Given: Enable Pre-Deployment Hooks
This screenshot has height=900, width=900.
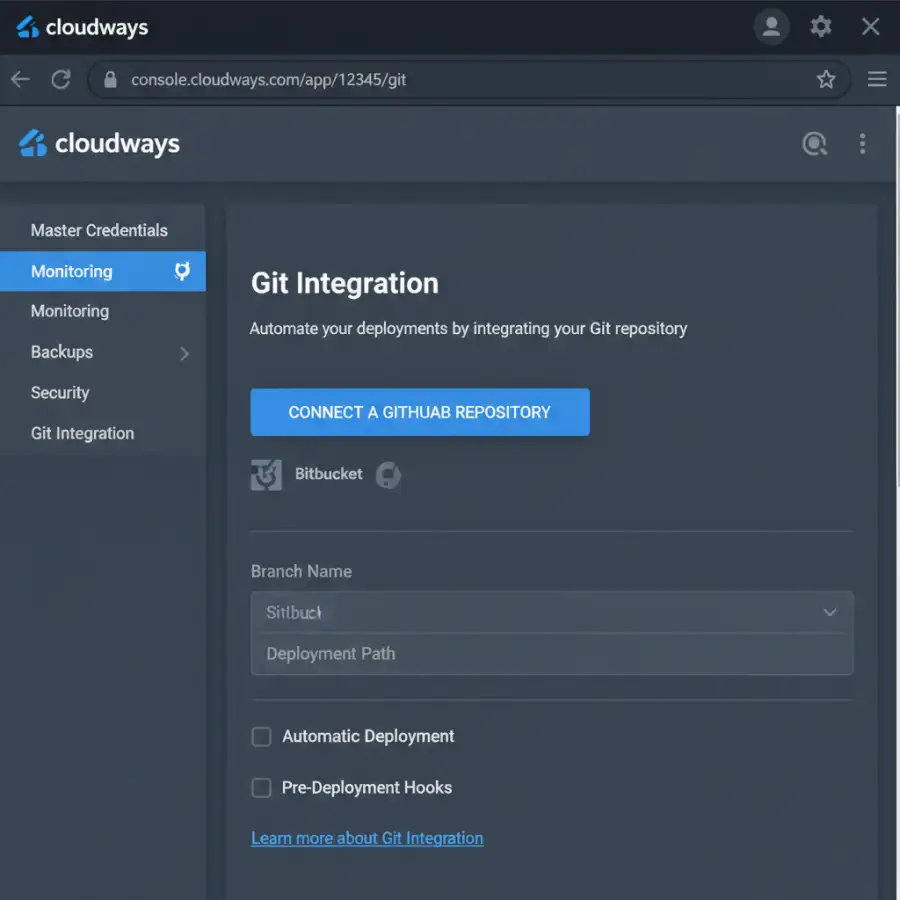Looking at the screenshot, I should (261, 788).
